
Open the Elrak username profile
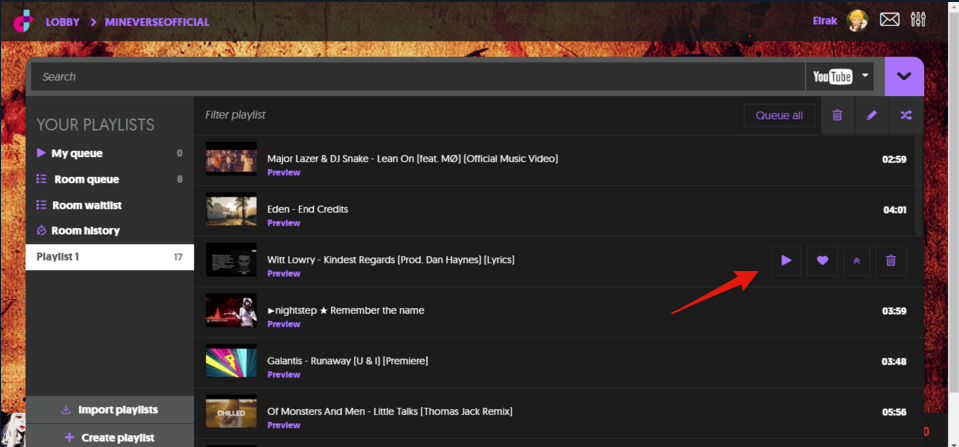click(x=825, y=21)
